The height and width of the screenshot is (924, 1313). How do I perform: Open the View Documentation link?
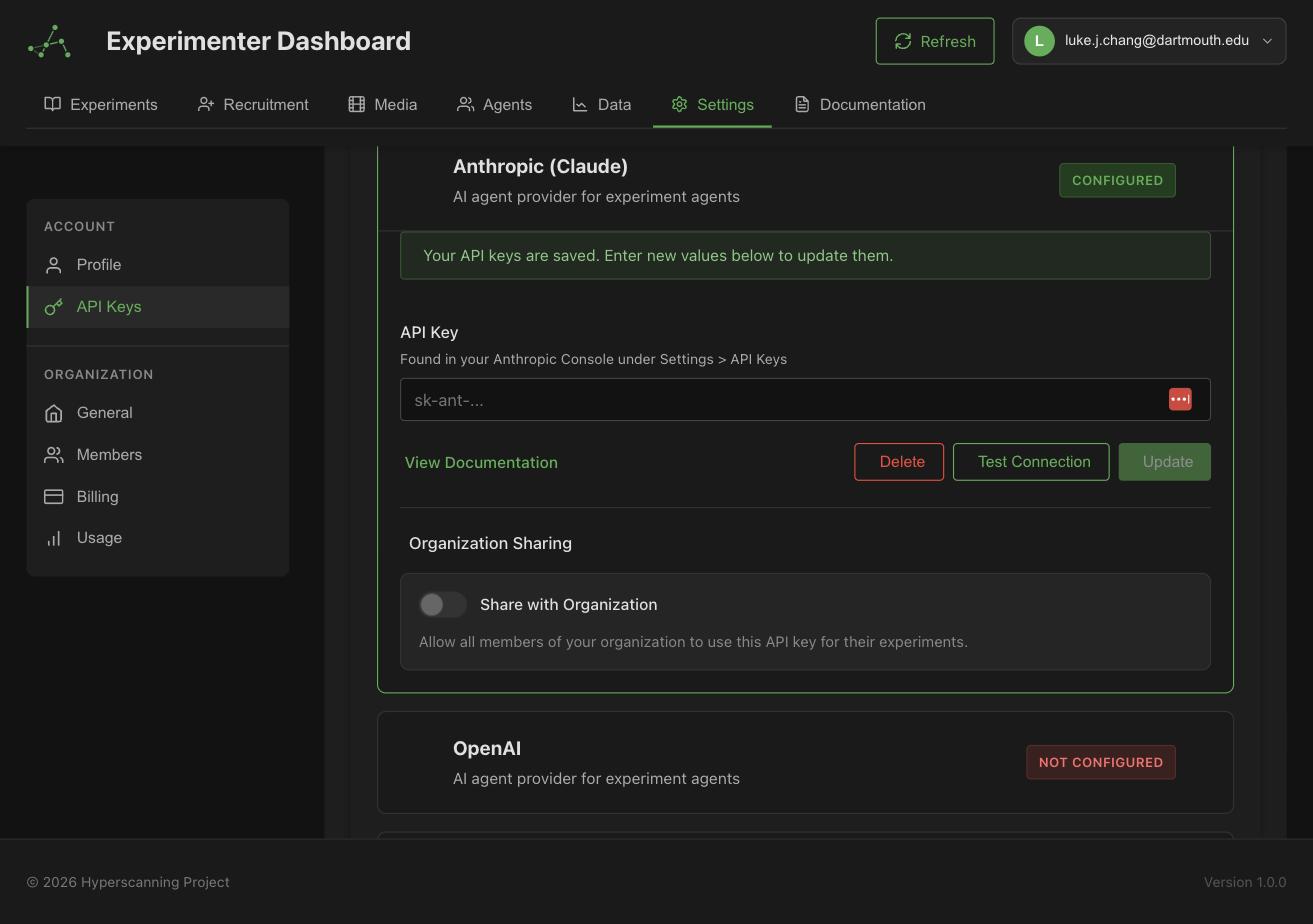[481, 462]
